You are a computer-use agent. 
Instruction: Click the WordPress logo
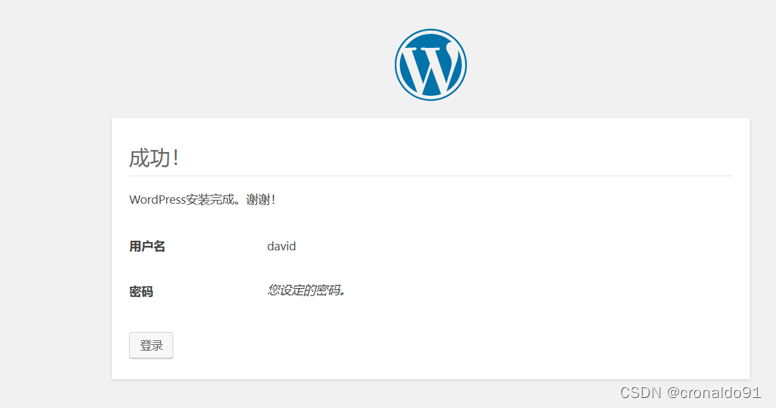[431, 65]
